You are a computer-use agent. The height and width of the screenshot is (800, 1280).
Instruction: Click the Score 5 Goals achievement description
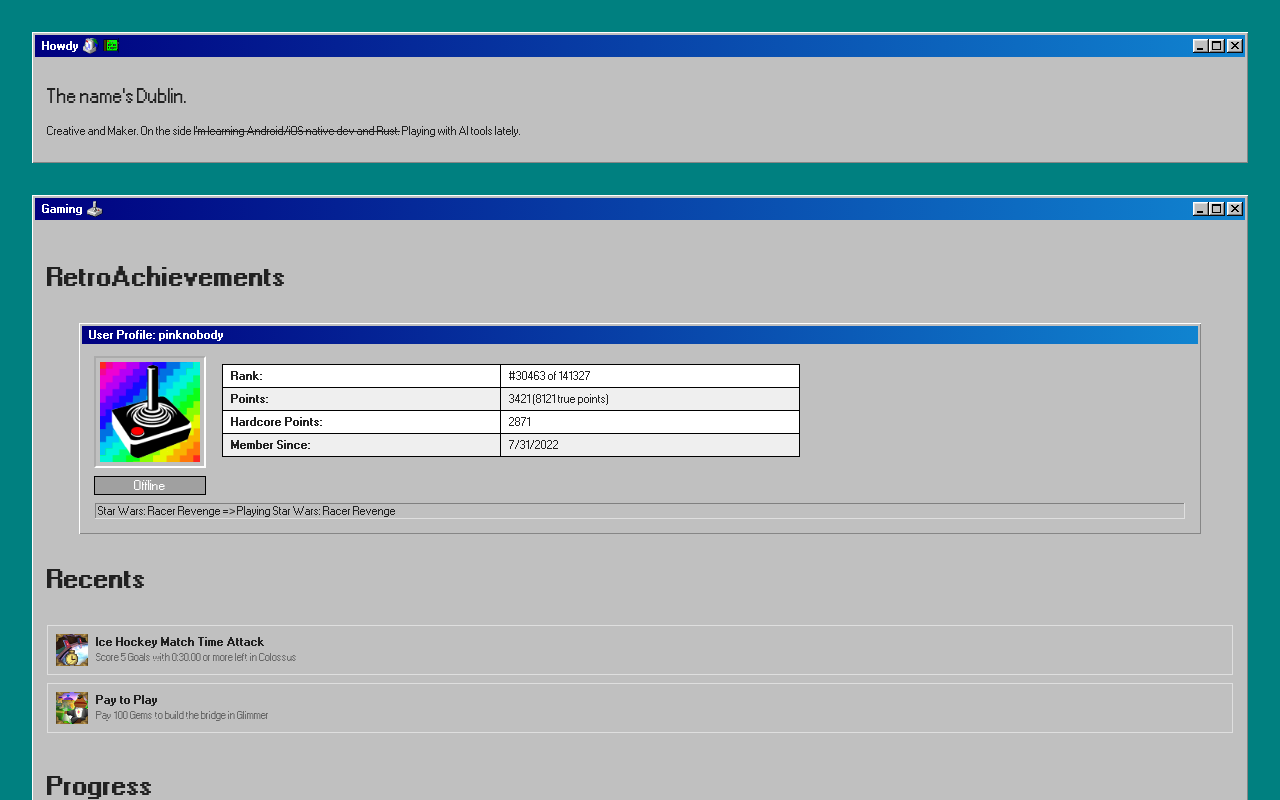point(196,658)
